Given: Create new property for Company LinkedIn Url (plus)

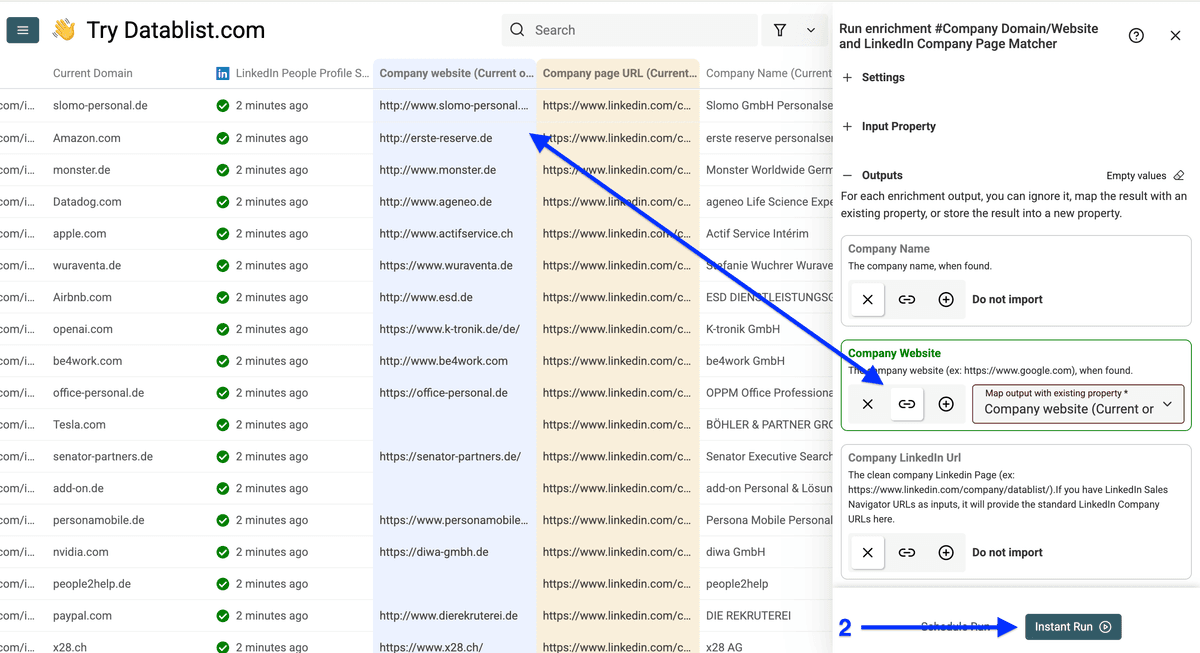Looking at the screenshot, I should tap(946, 552).
